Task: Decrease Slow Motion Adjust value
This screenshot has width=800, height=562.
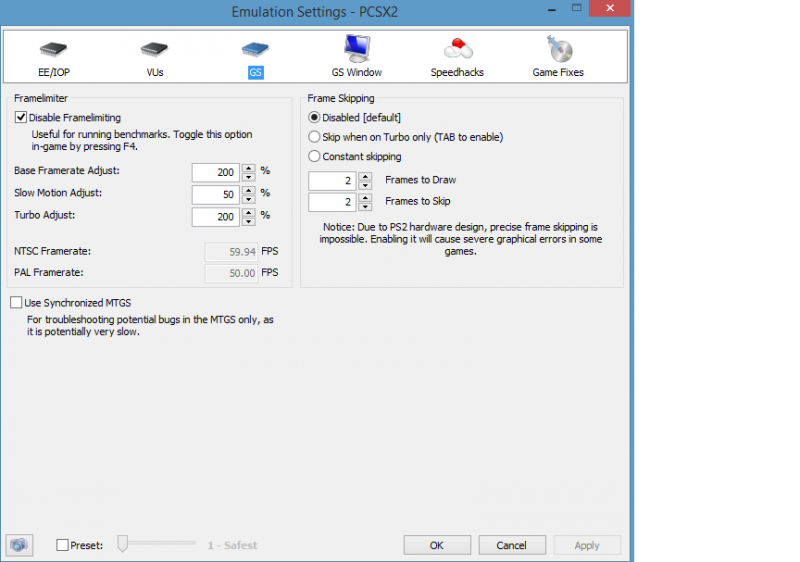Action: point(248,199)
